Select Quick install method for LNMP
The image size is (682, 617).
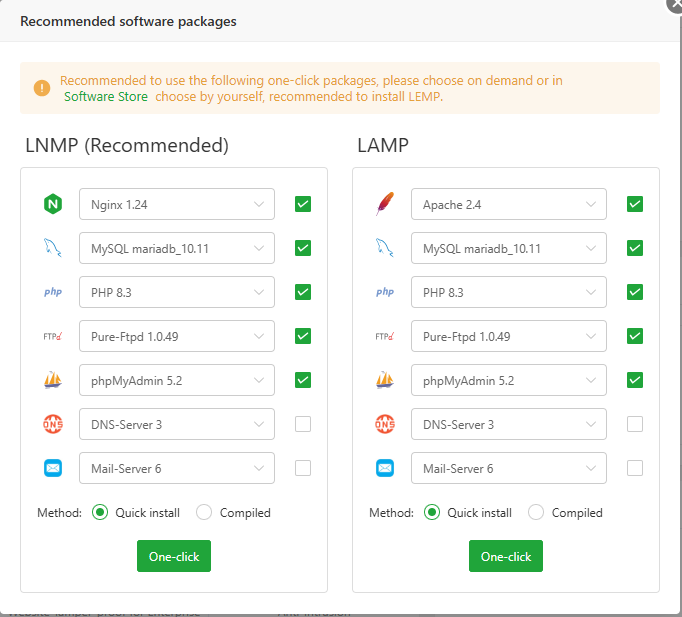point(100,512)
